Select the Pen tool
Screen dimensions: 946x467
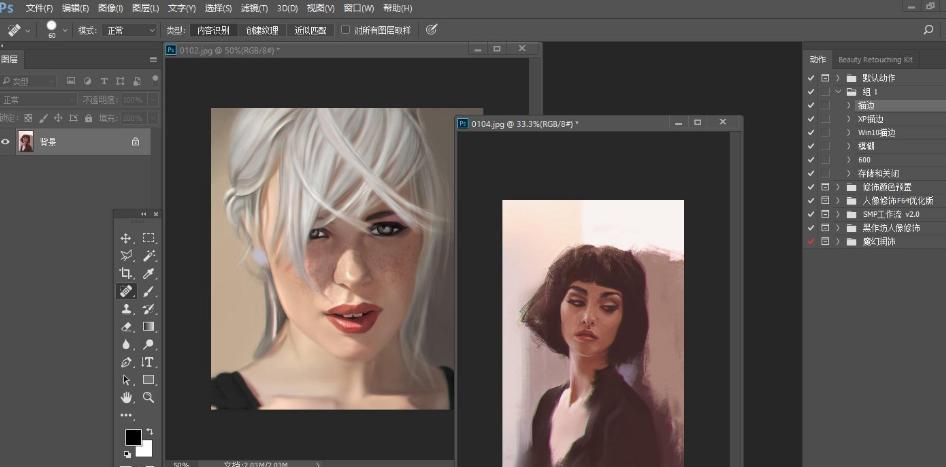[126, 362]
